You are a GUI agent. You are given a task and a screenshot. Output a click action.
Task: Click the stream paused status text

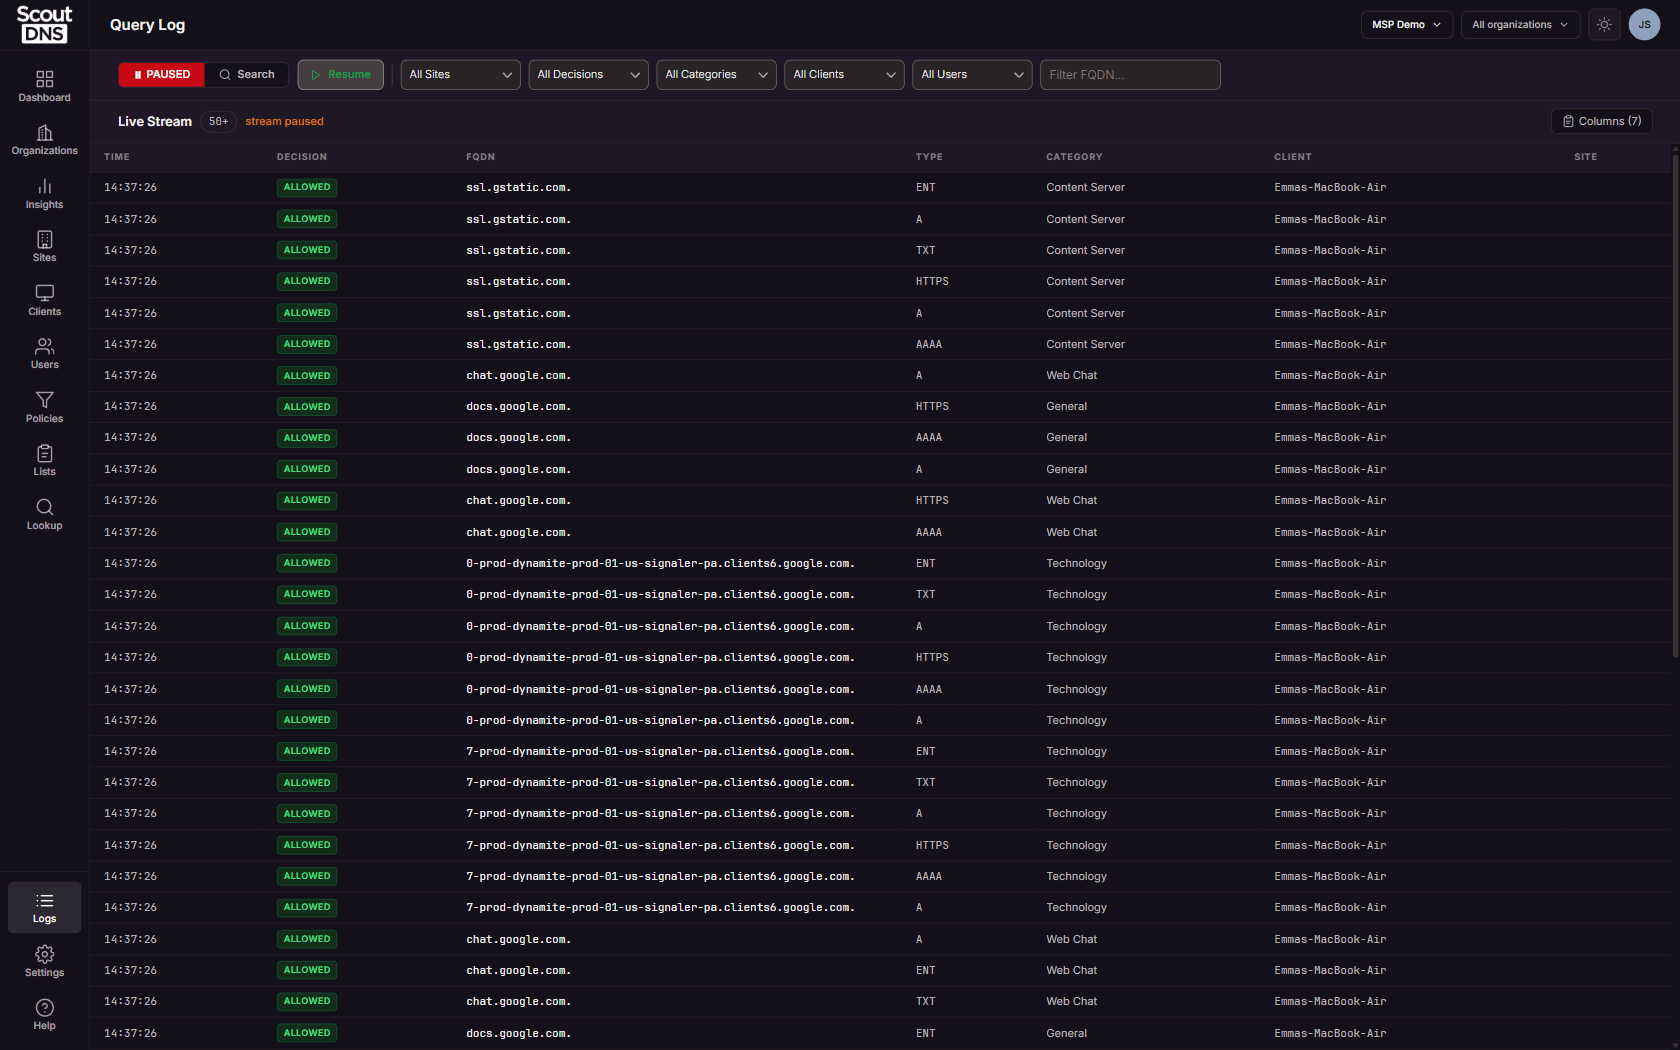tap(285, 122)
